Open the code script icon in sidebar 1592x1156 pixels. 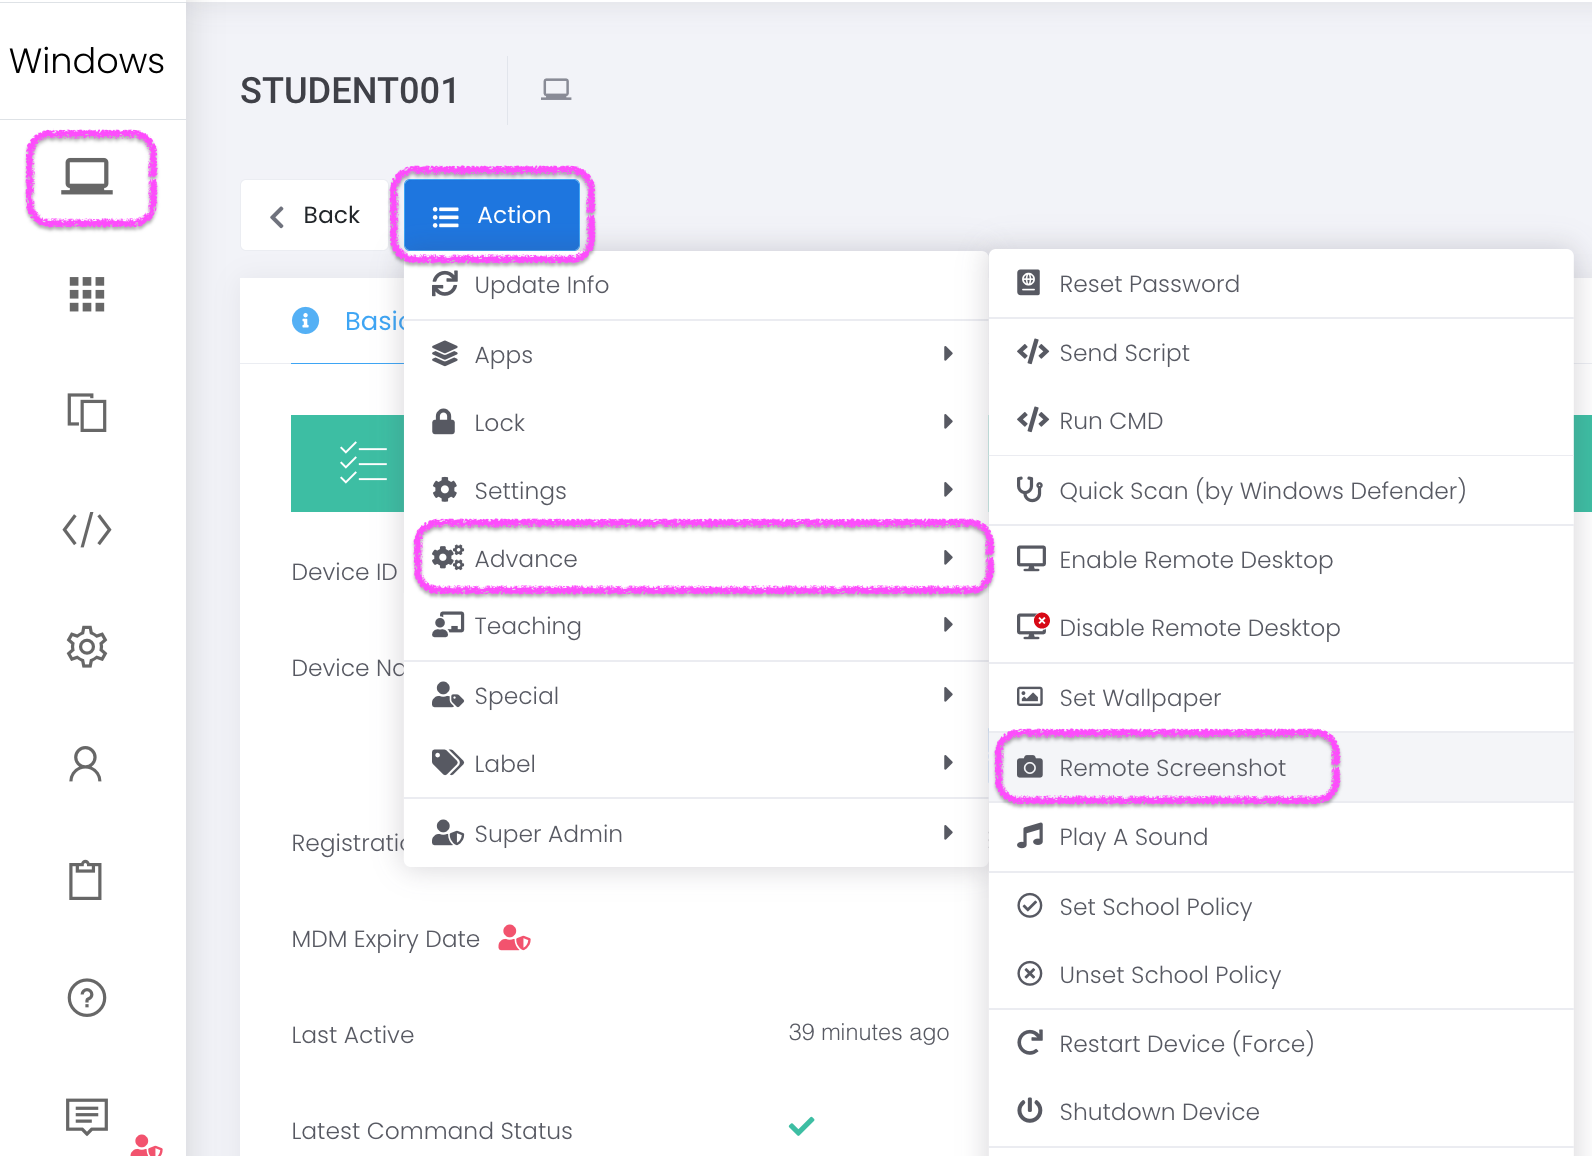87,529
